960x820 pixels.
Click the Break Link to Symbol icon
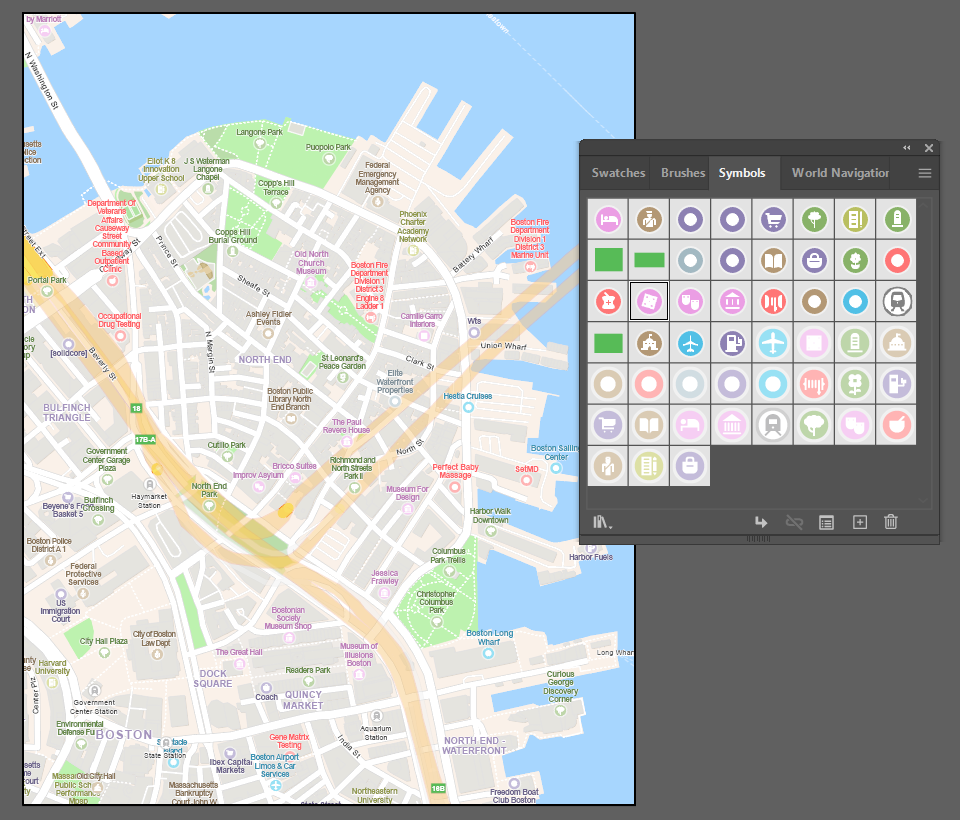793,521
